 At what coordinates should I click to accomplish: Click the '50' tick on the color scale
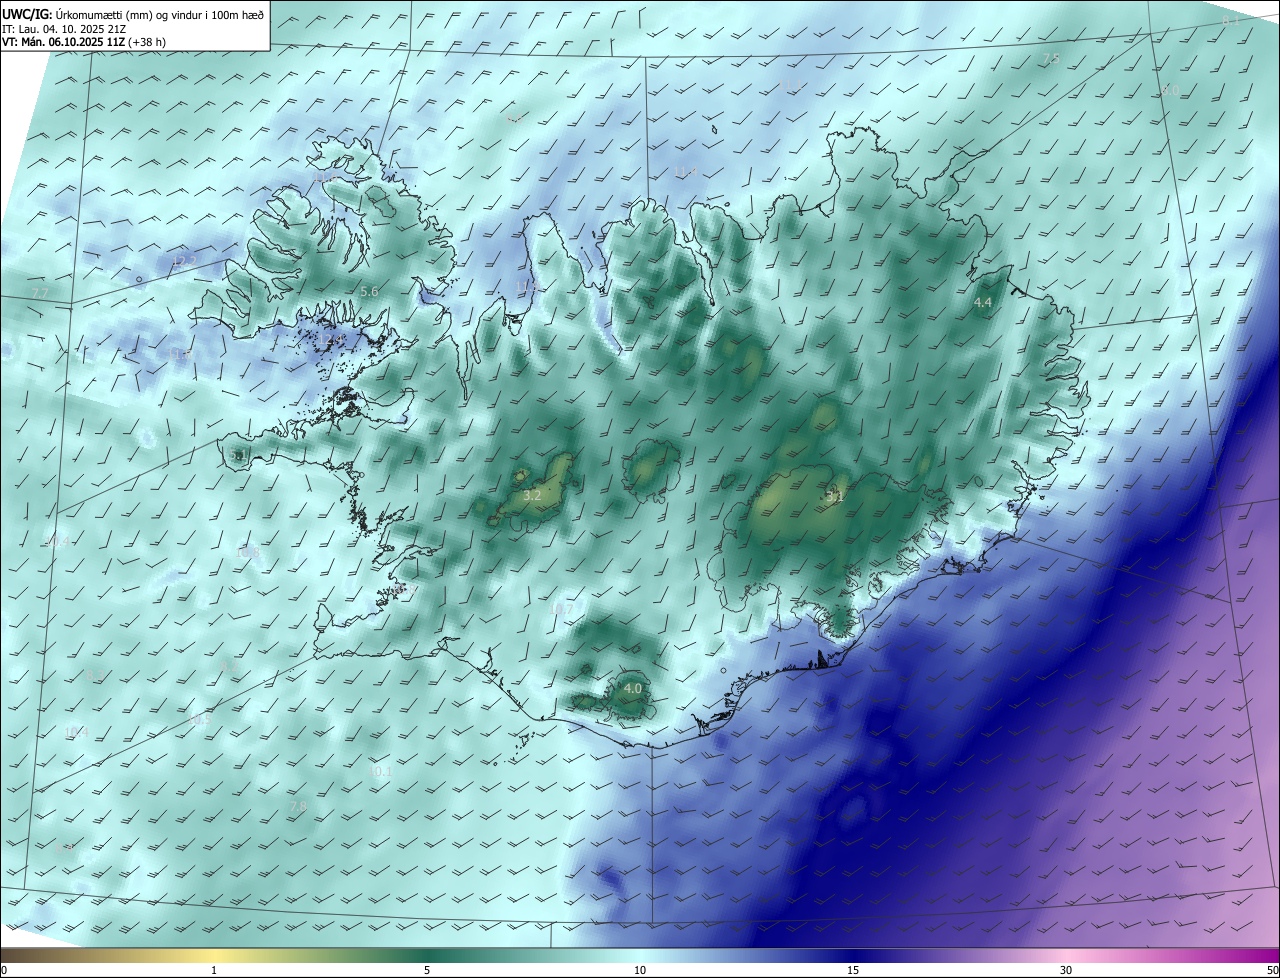[1272, 970]
